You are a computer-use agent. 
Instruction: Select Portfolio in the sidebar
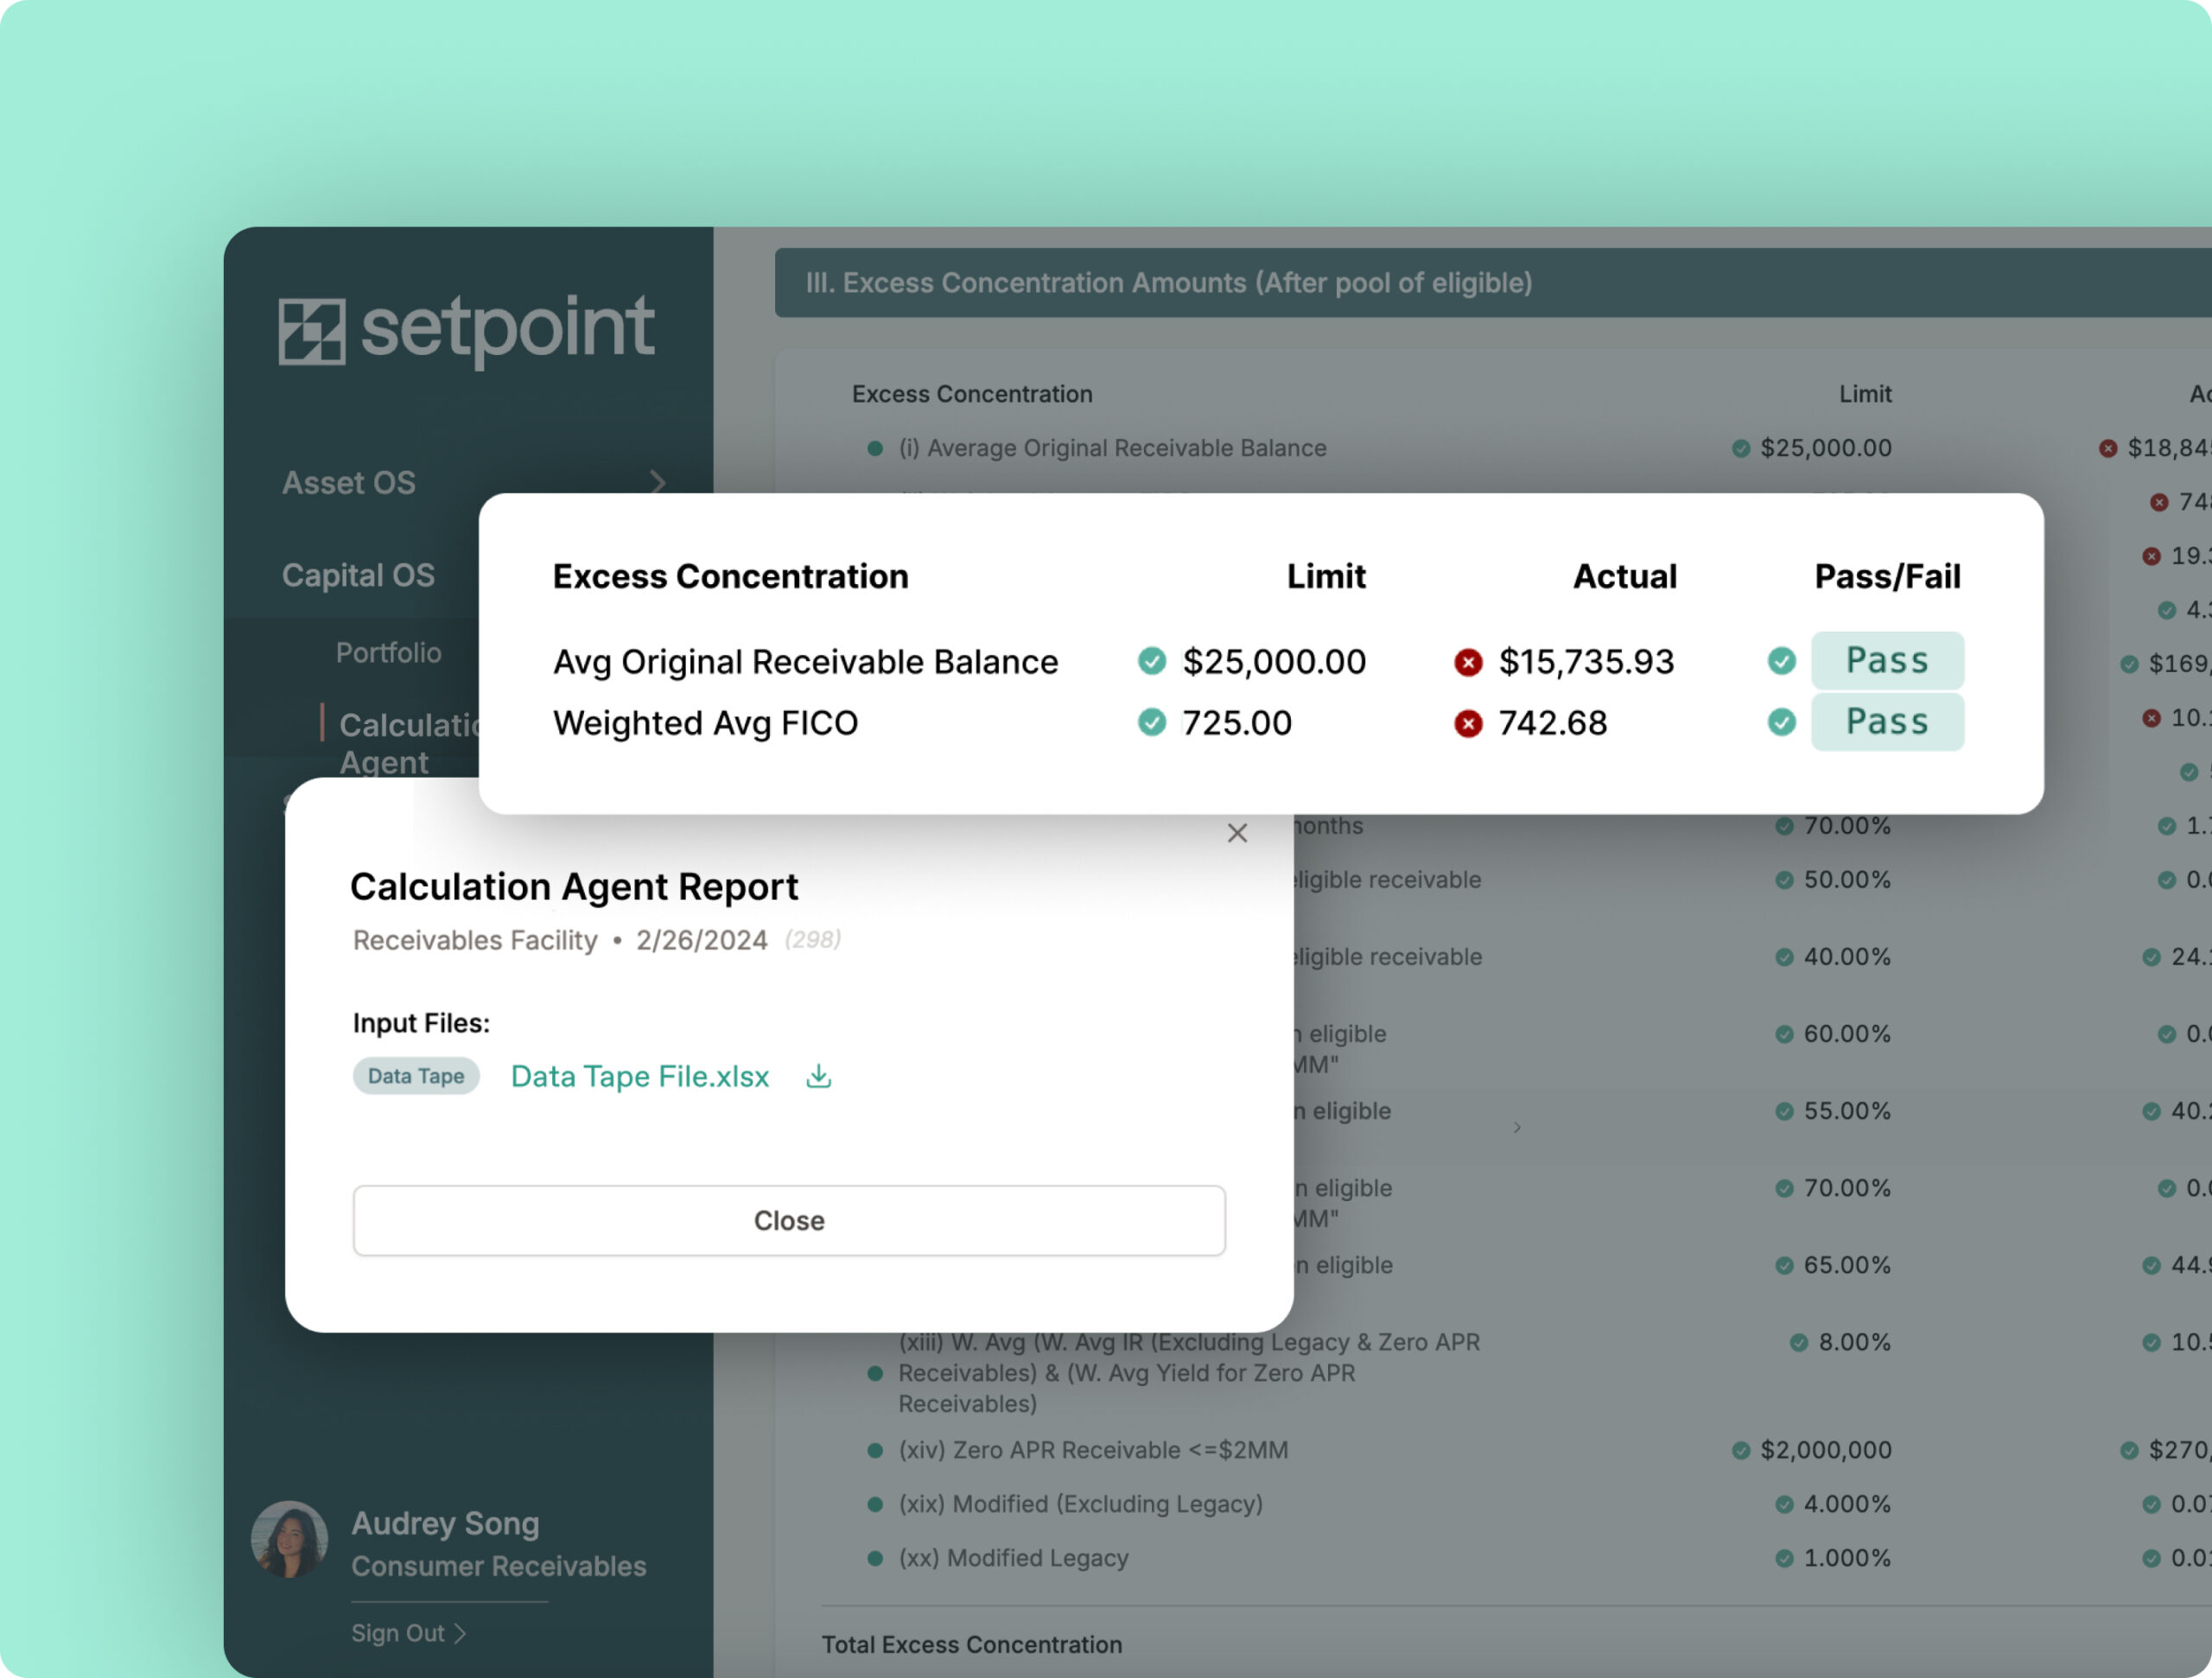pyautogui.click(x=389, y=652)
